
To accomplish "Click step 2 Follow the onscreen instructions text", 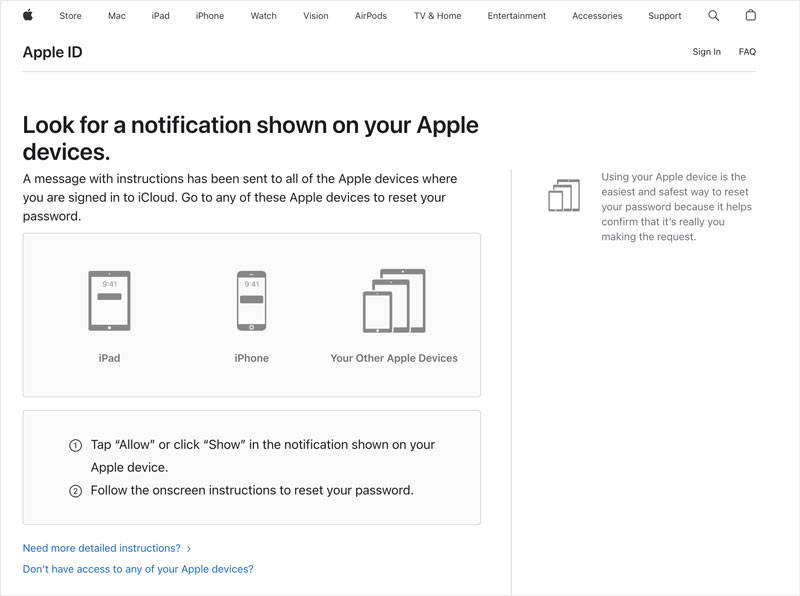I will (252, 490).
